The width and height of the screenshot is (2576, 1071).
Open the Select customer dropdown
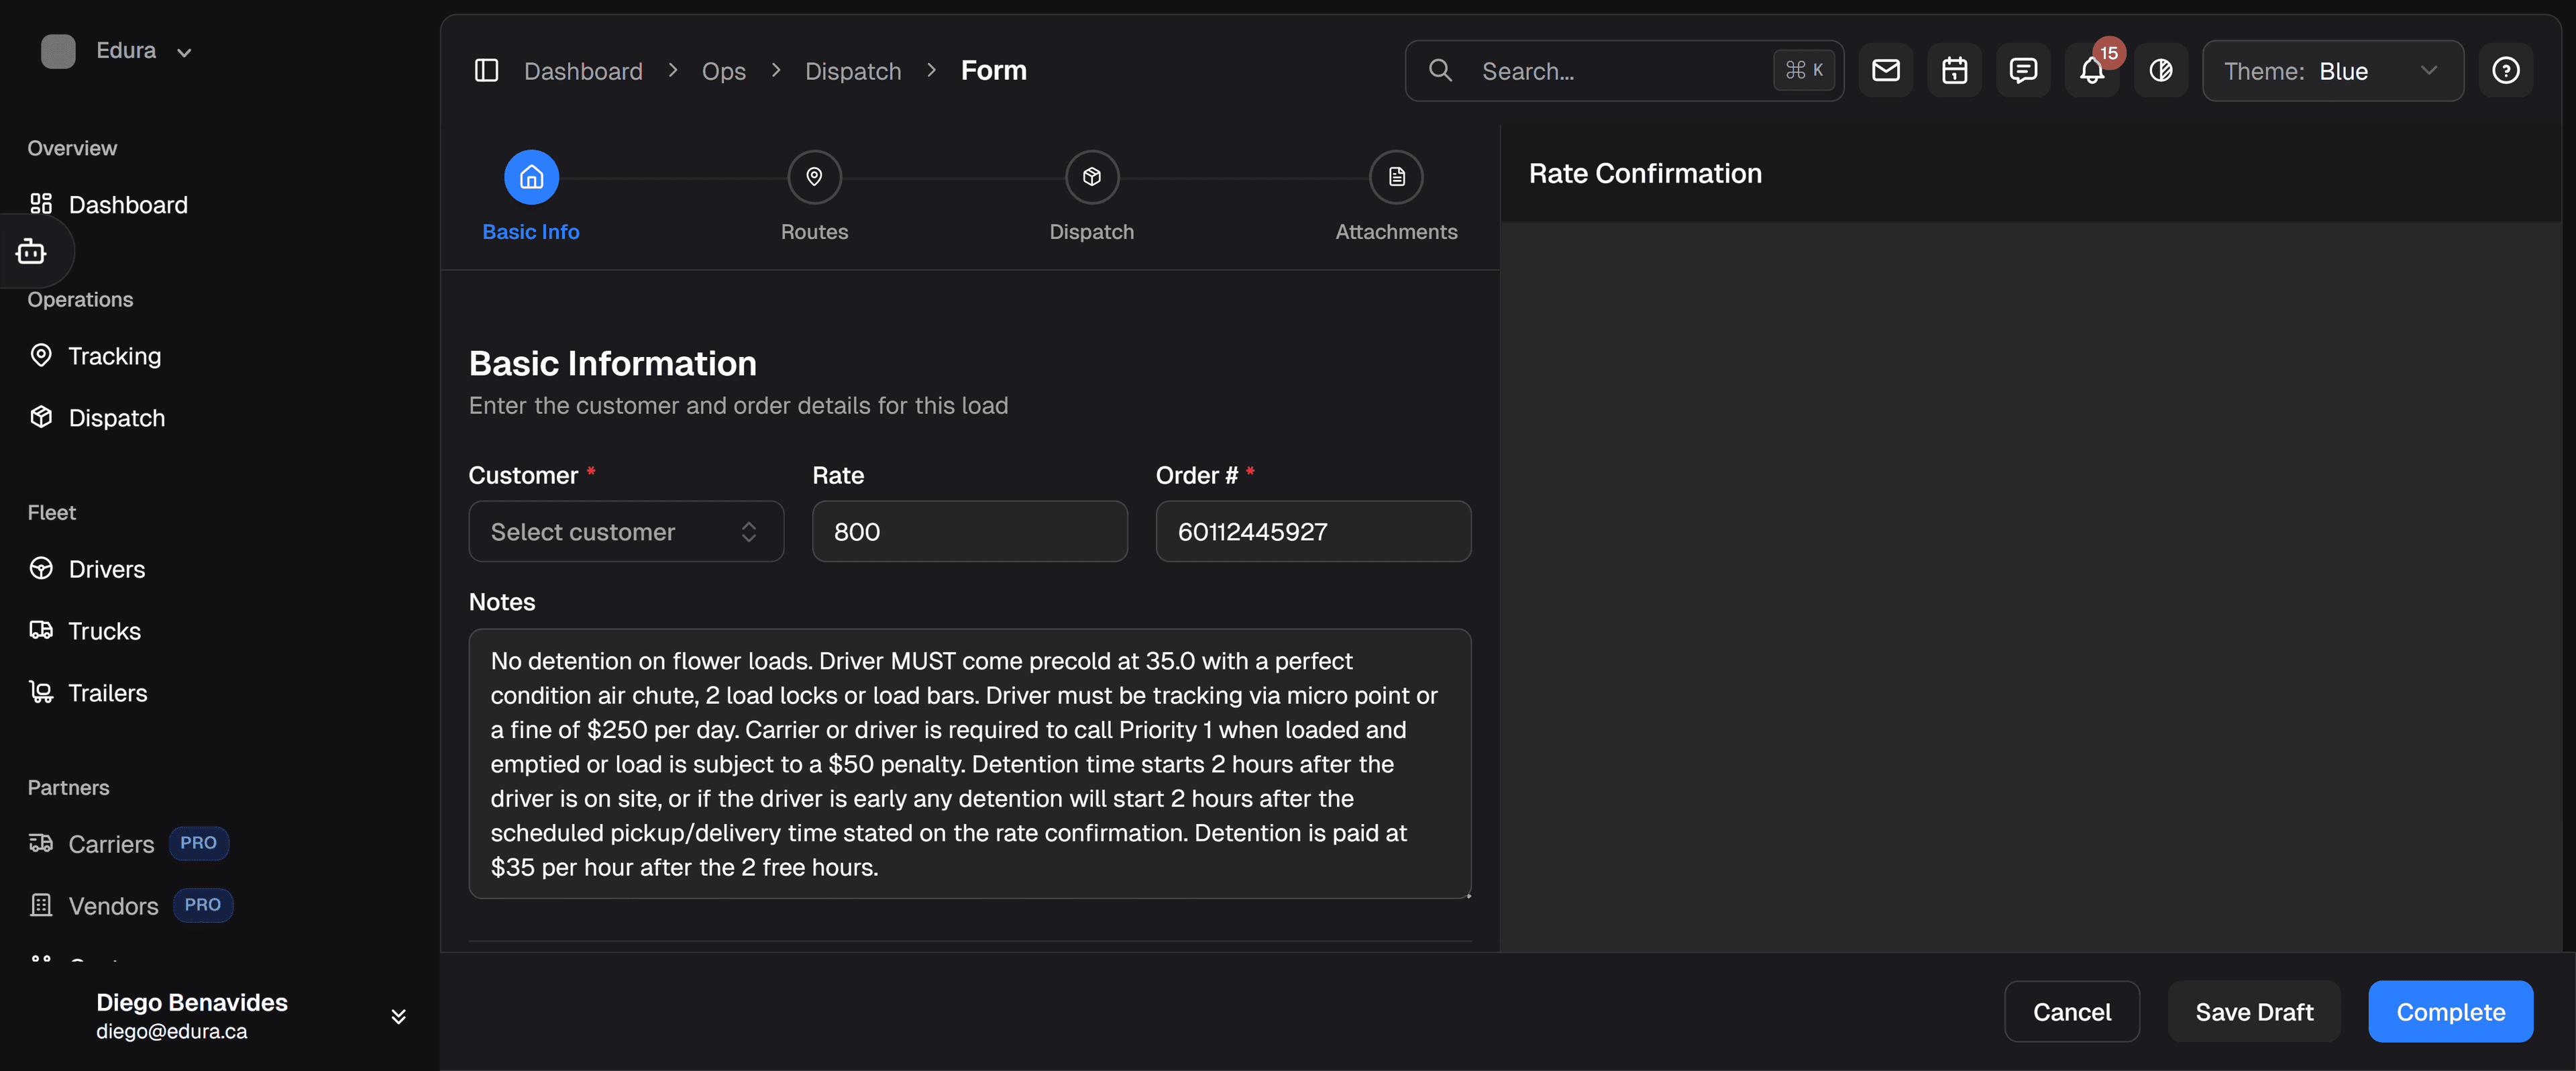click(x=626, y=531)
